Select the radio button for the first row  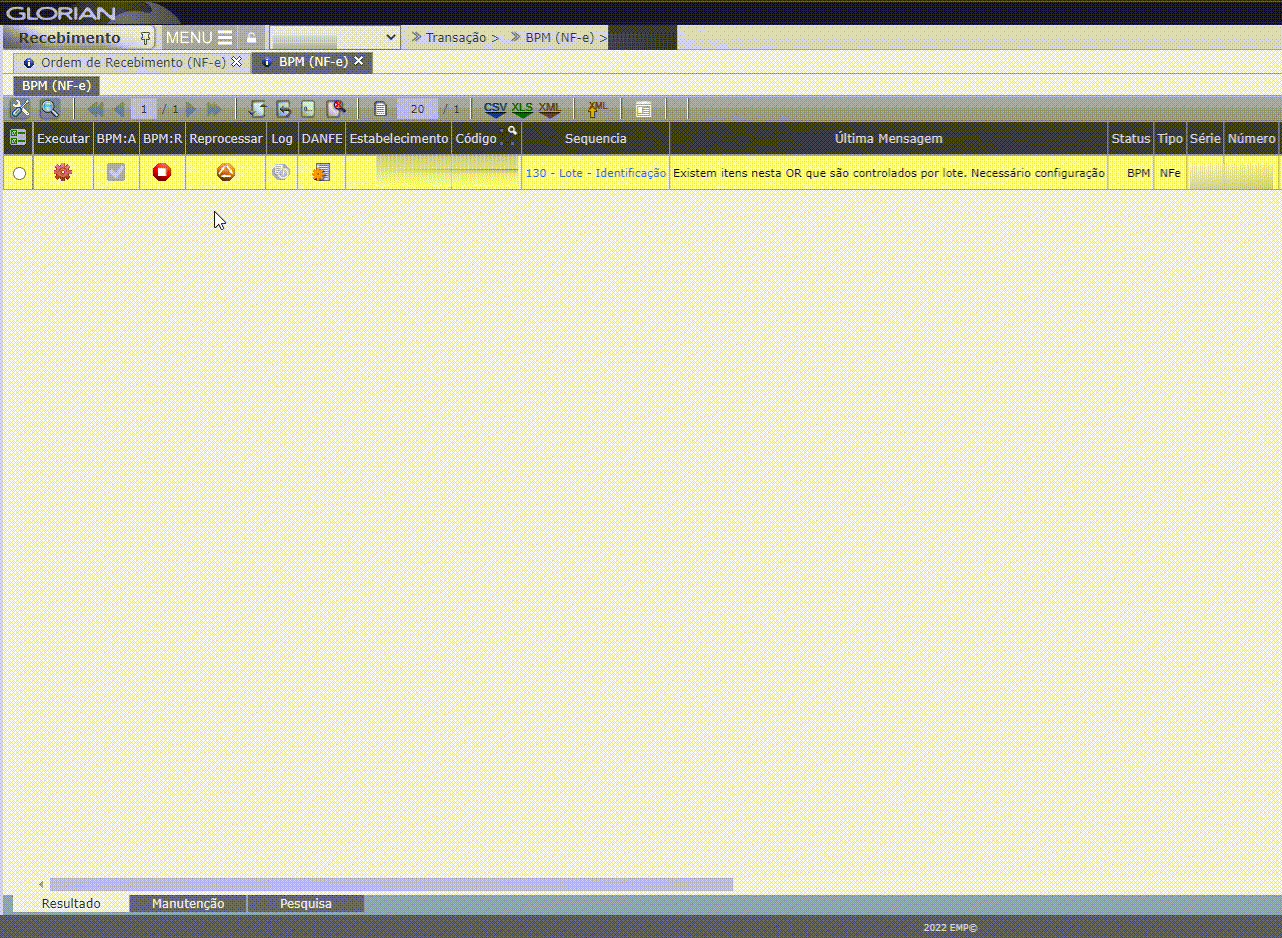pos(19,174)
